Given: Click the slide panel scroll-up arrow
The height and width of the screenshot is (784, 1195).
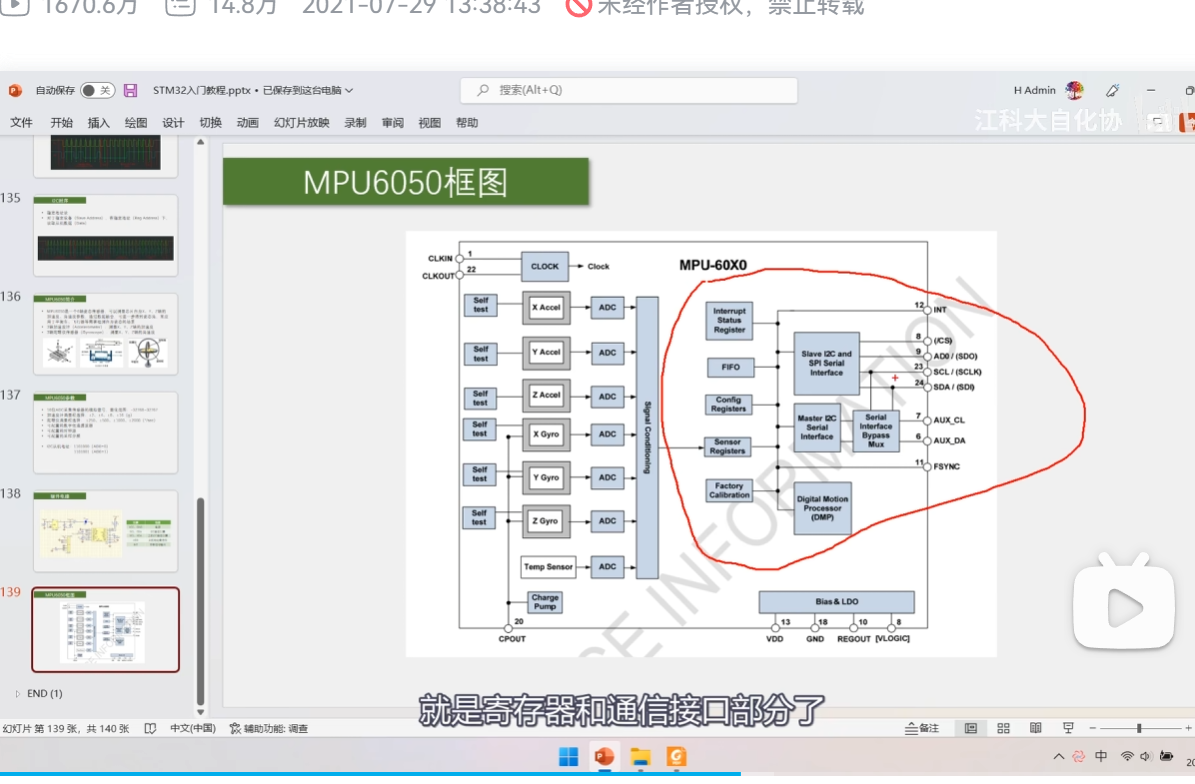Looking at the screenshot, I should tap(200, 142).
